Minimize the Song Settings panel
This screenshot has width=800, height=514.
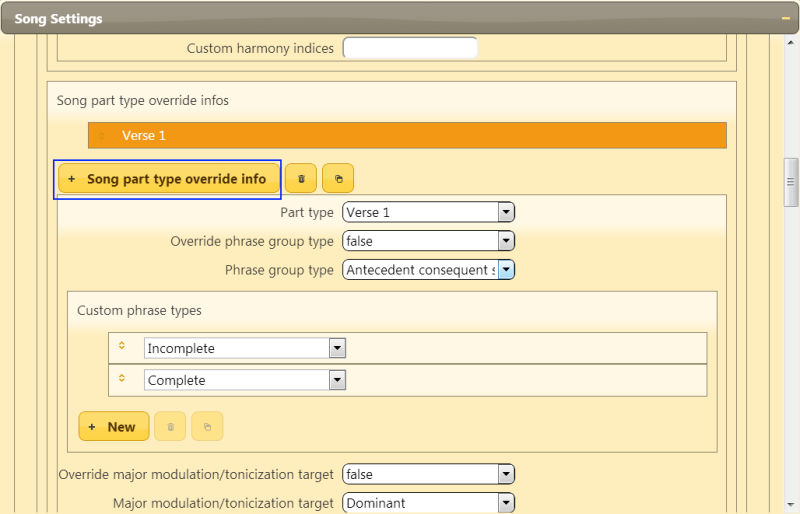[x=786, y=18]
